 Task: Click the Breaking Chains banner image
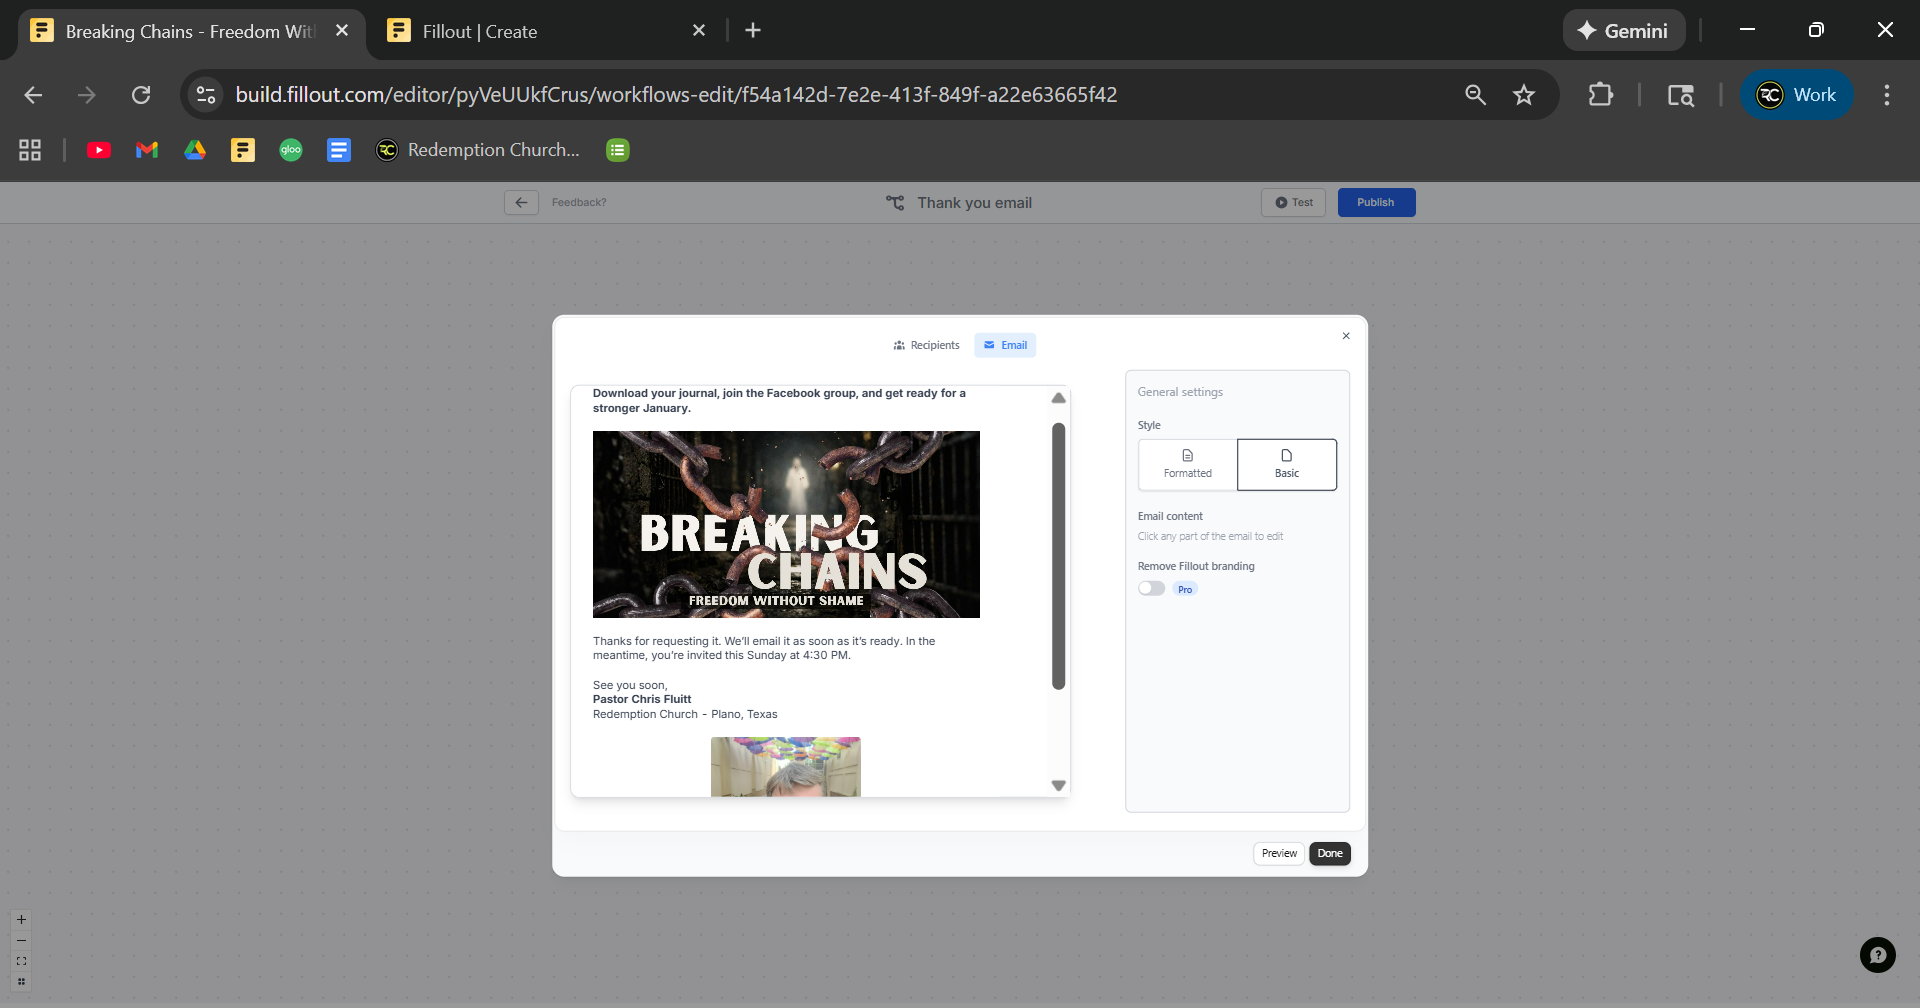click(x=786, y=524)
